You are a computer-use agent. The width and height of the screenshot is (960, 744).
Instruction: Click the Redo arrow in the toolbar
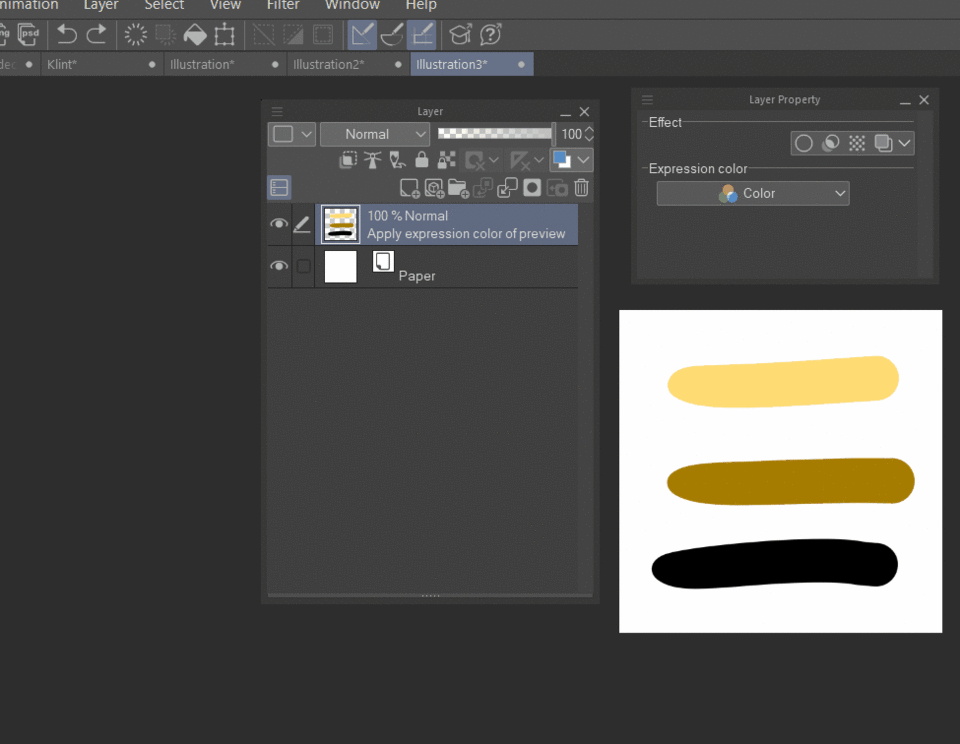(97, 35)
